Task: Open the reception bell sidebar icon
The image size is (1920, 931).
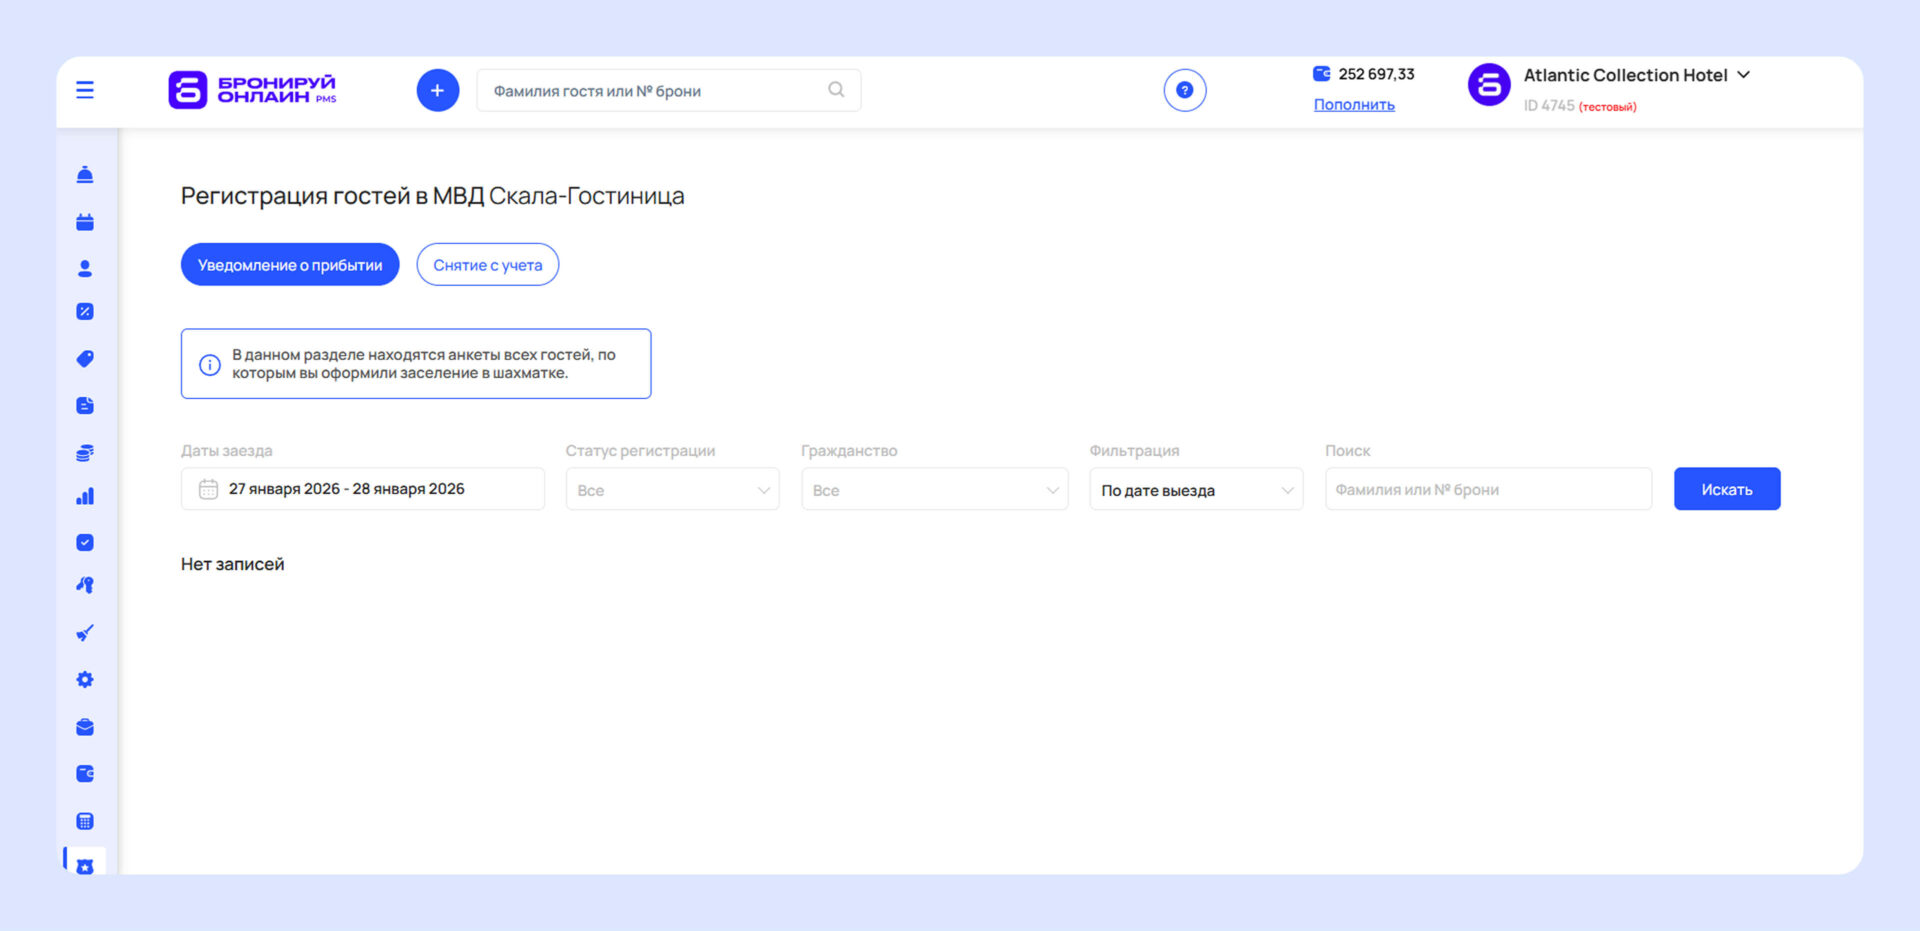Action: (x=85, y=175)
